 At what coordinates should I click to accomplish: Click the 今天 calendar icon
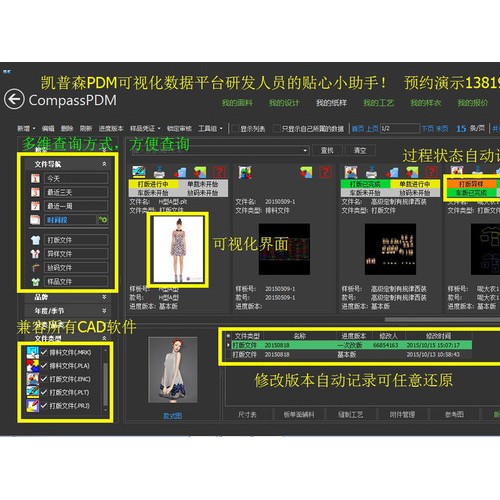tap(35, 178)
